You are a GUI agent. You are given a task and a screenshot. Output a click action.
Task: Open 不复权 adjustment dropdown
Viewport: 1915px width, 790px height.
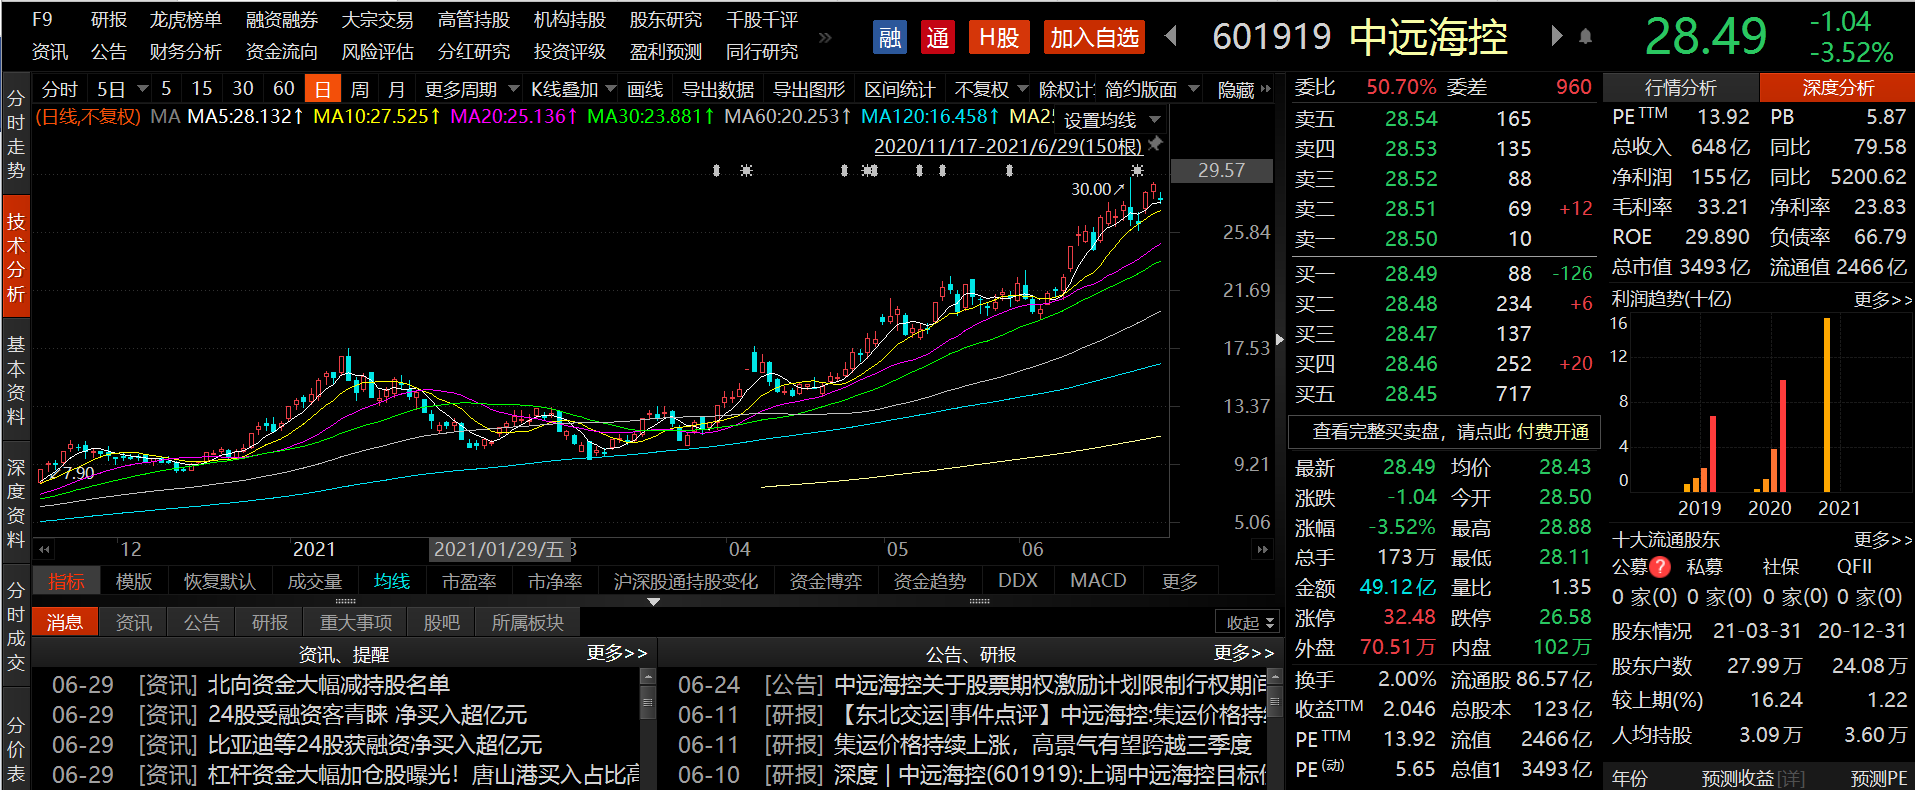click(x=990, y=89)
